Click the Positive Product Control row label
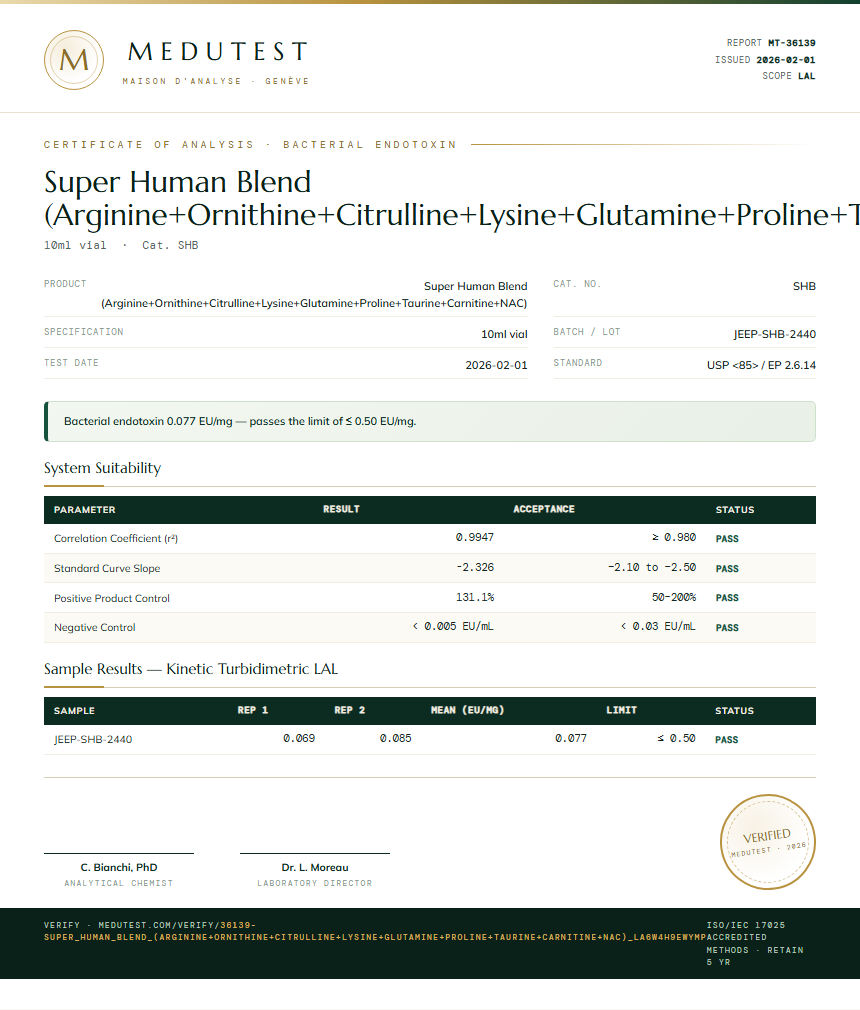Image resolution: width=860 pixels, height=1010 pixels. (x=112, y=598)
